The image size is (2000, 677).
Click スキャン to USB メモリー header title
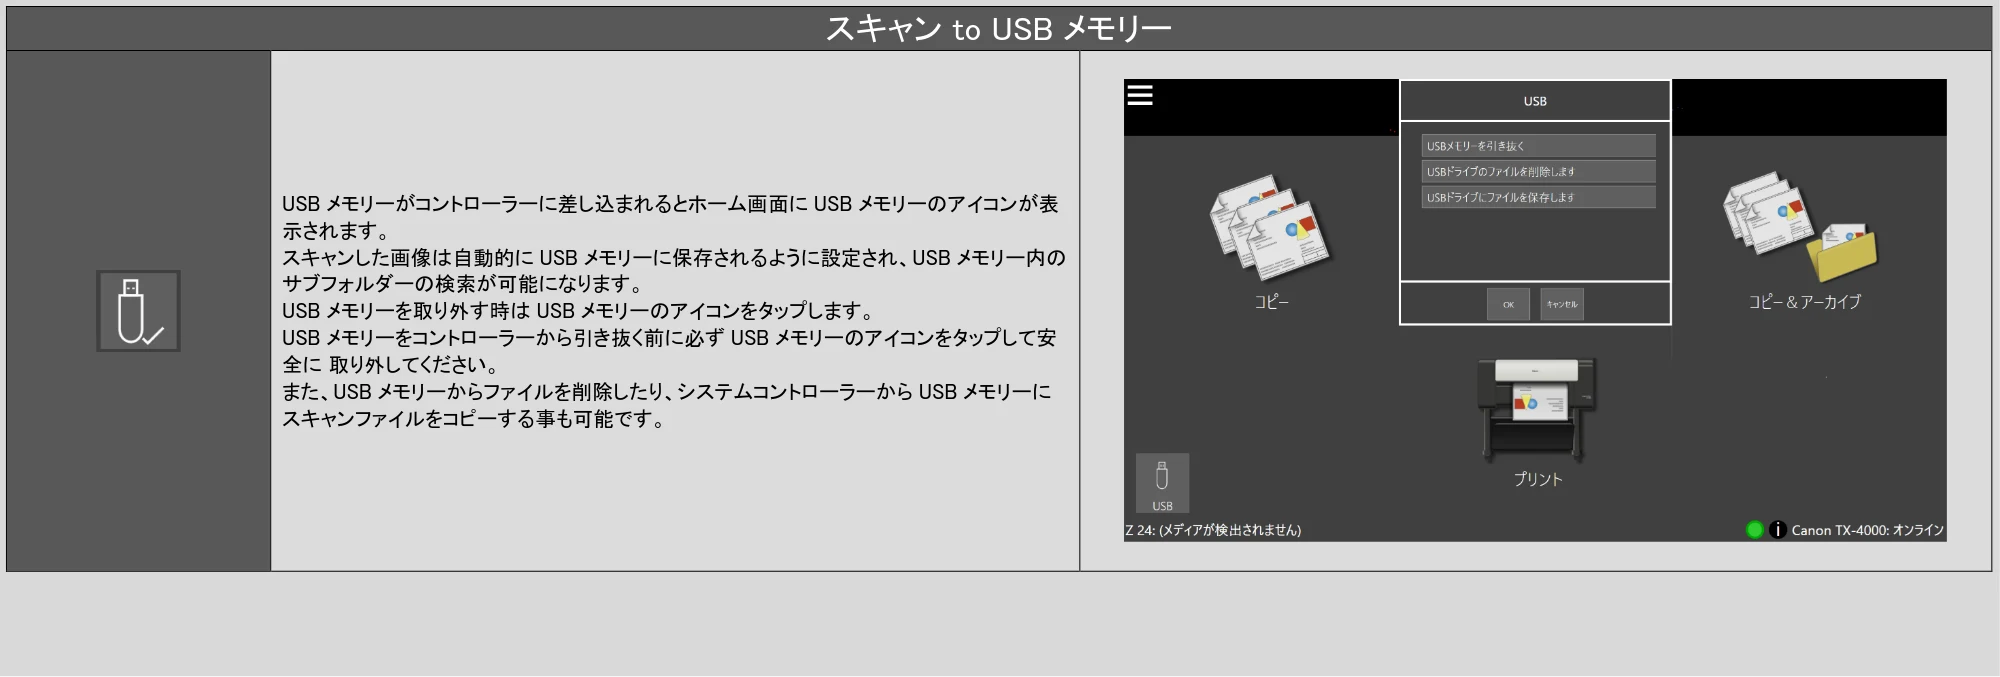click(x=998, y=29)
